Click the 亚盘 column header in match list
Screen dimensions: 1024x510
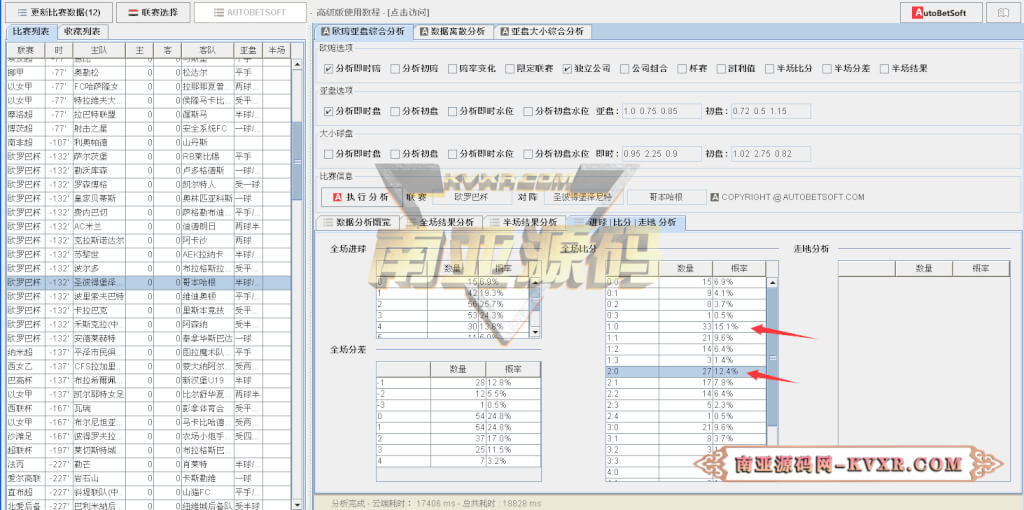click(x=248, y=50)
